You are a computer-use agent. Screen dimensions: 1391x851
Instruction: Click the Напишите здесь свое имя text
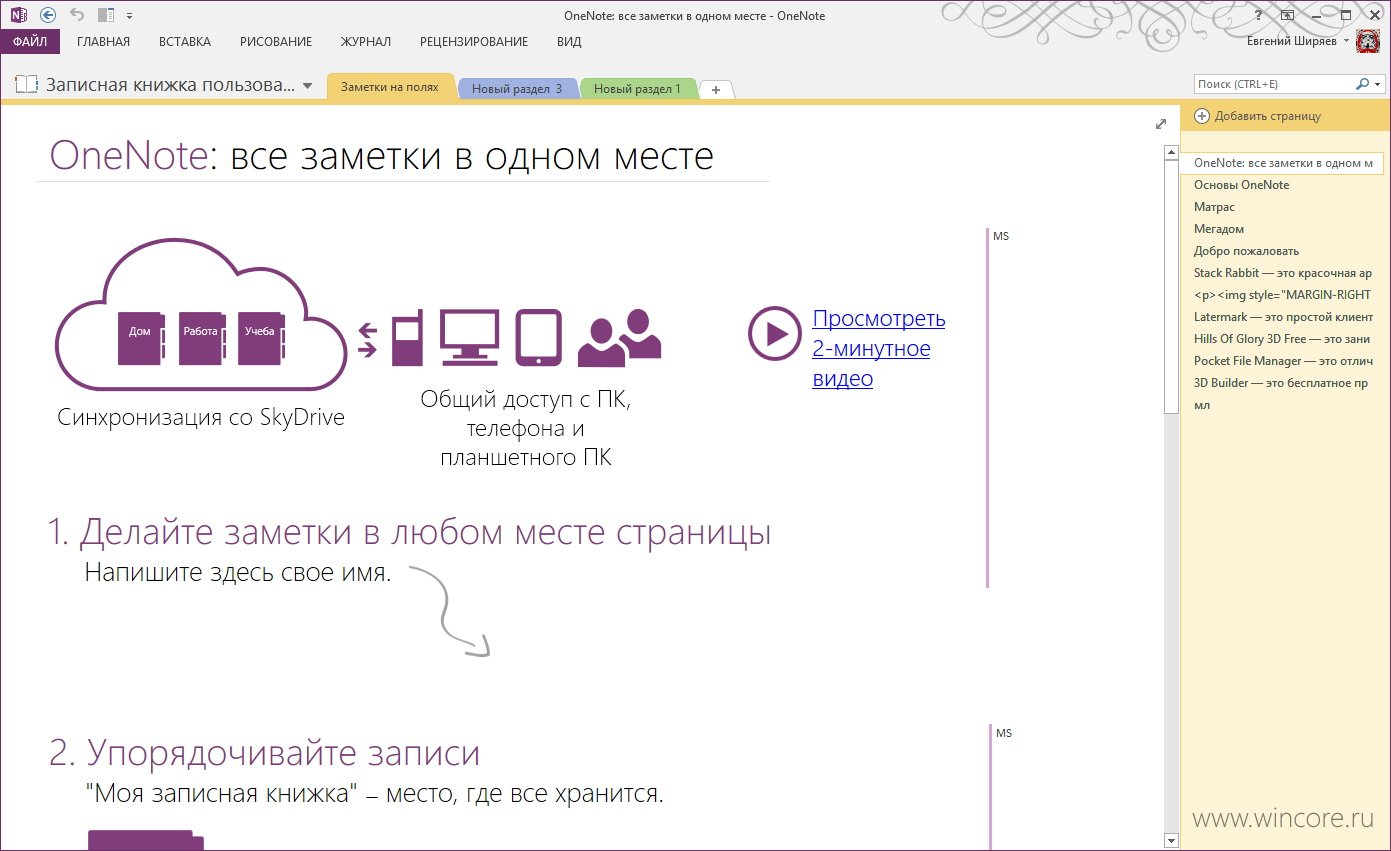tap(238, 573)
